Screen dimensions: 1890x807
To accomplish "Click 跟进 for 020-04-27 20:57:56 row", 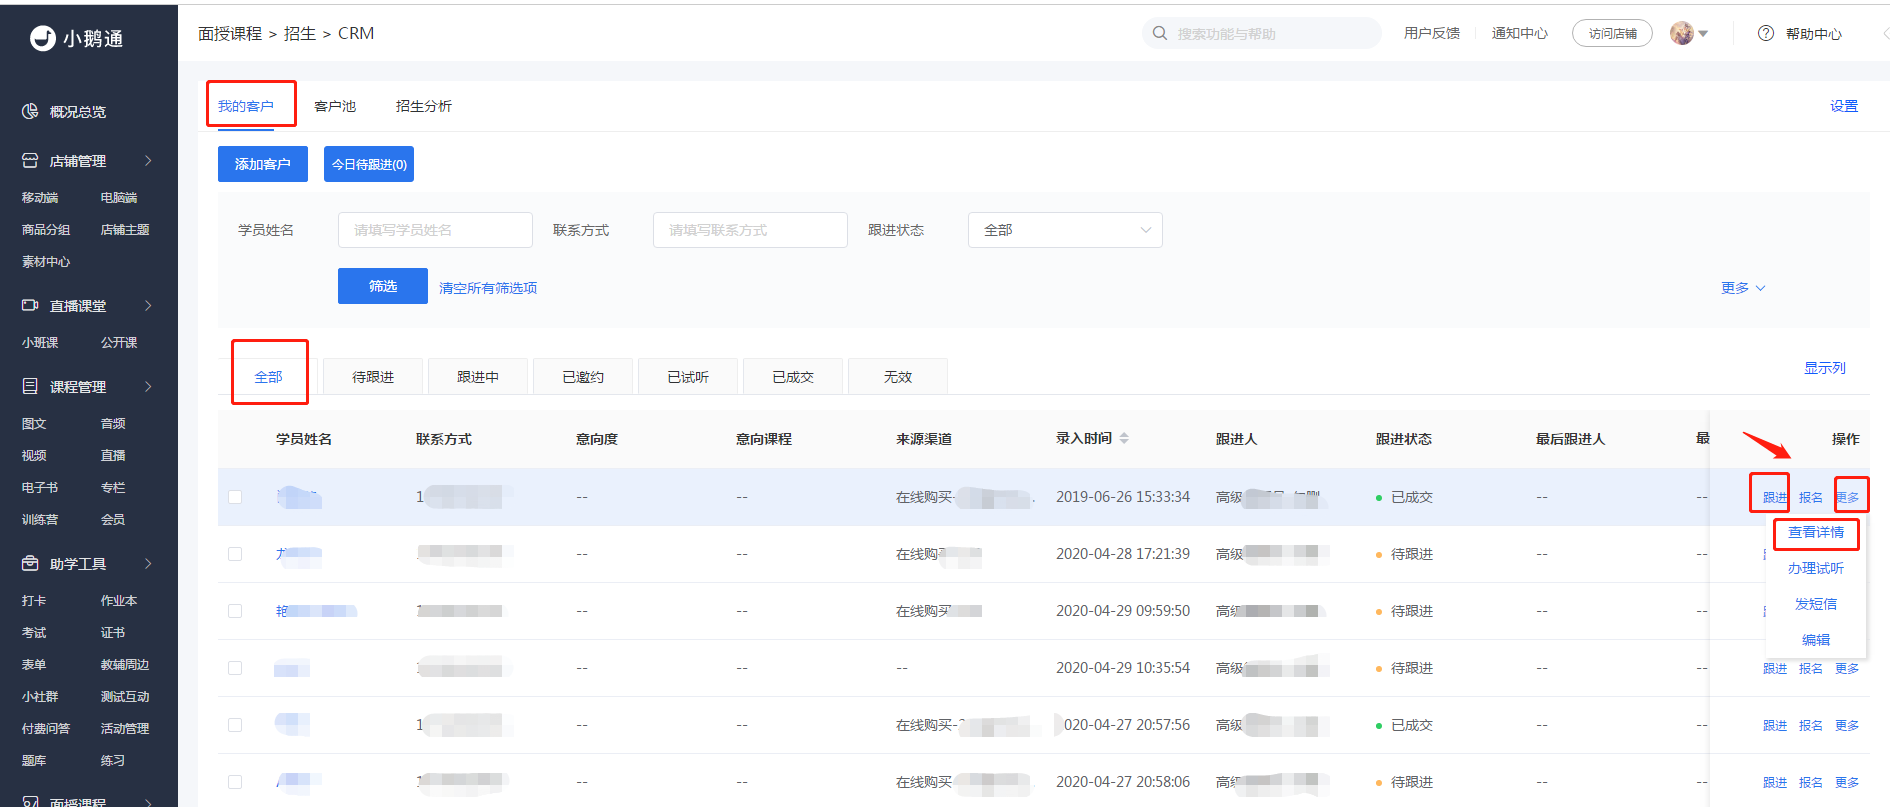I will pos(1775,725).
